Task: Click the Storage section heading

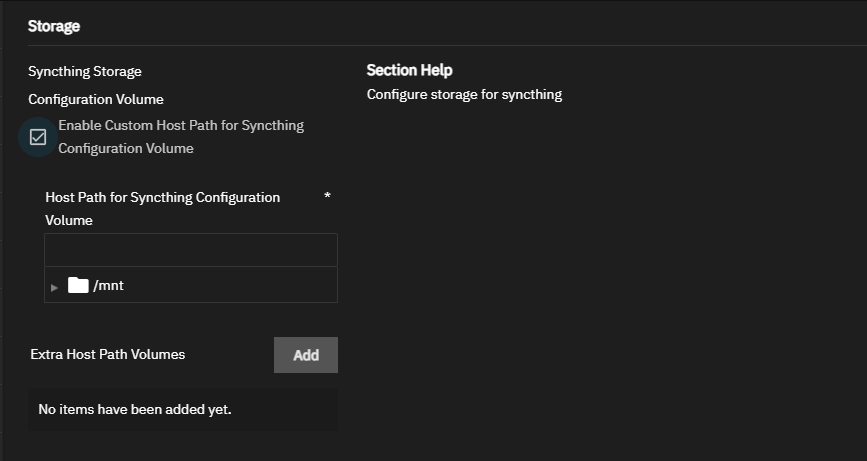Action: tap(54, 27)
